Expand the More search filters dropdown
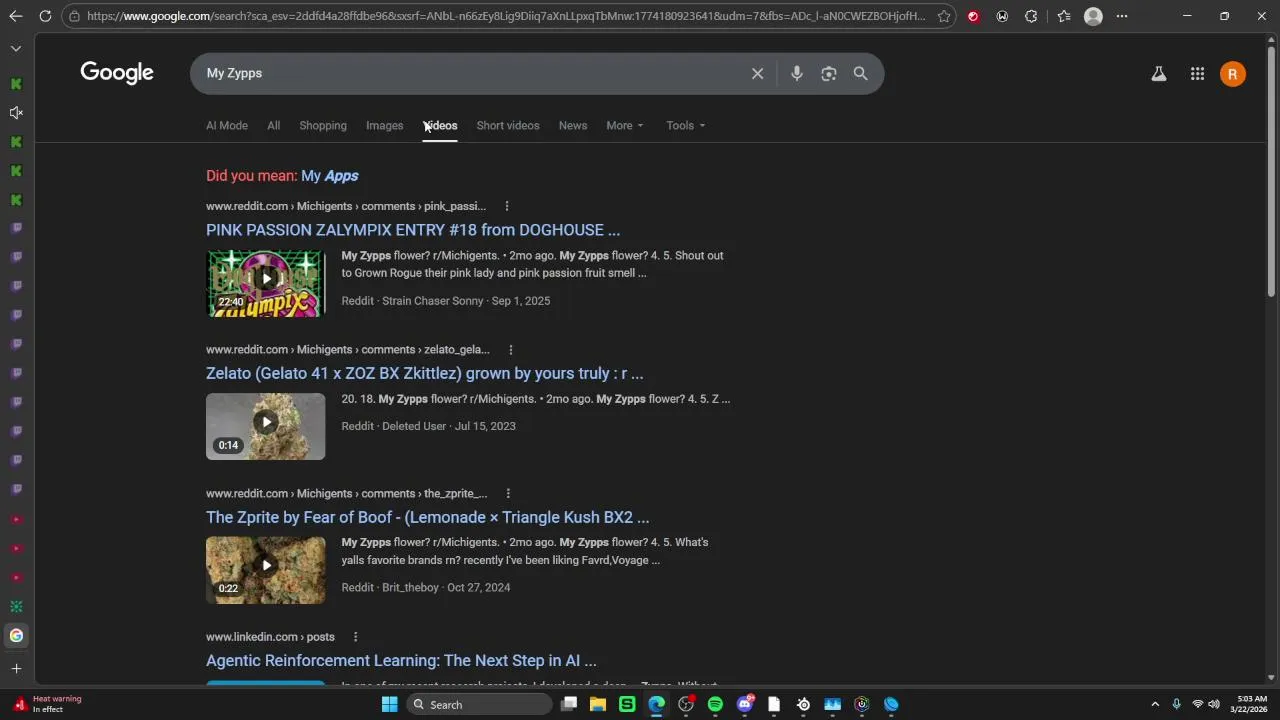The width and height of the screenshot is (1280, 720). [x=625, y=125]
